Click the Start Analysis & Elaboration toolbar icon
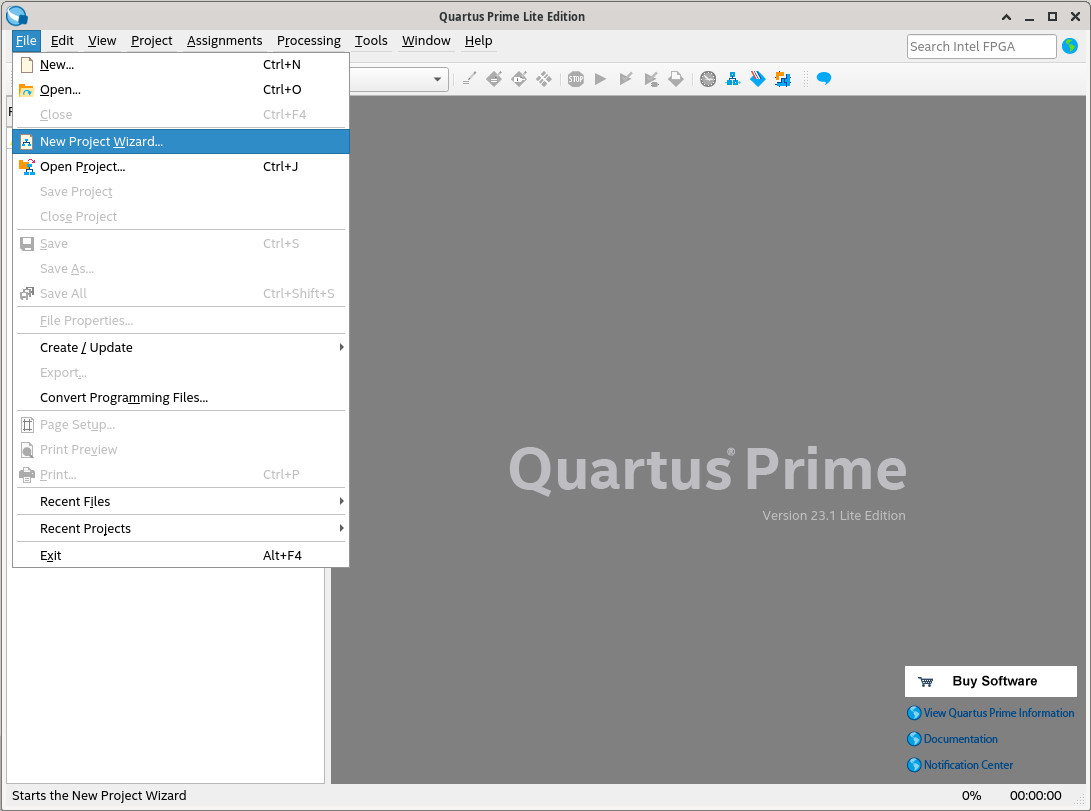Viewport: 1091px width, 811px height. (626, 79)
